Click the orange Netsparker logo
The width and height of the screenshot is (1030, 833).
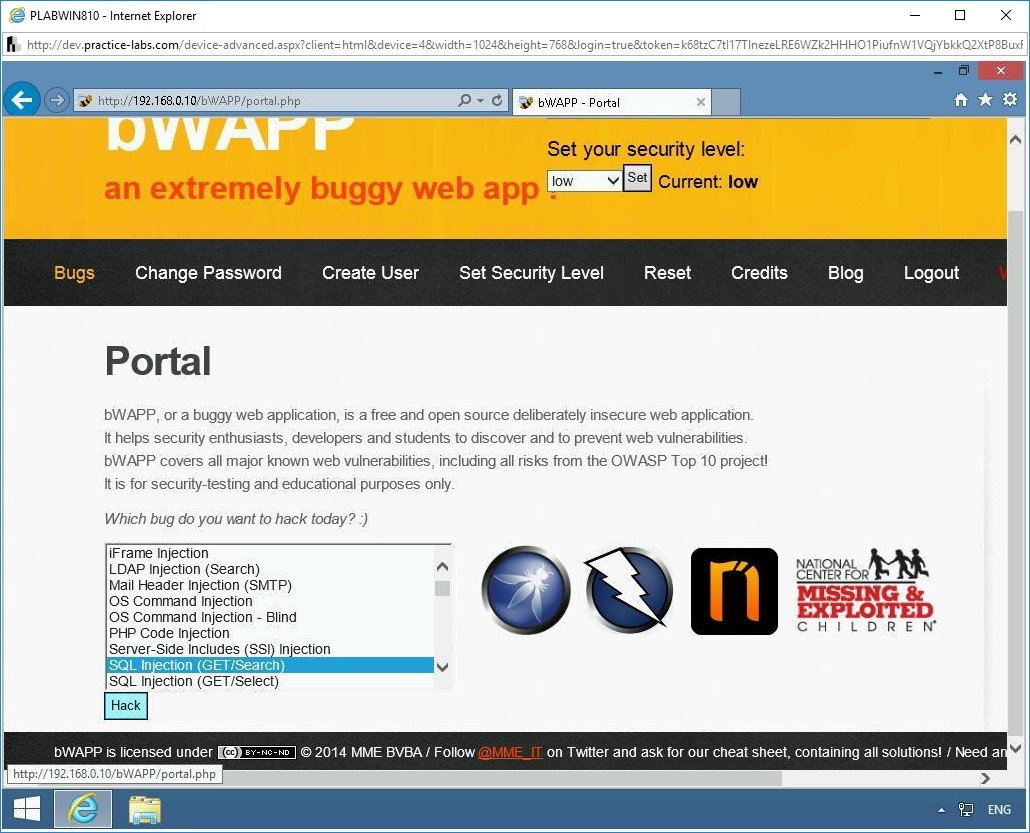pyautogui.click(x=734, y=591)
